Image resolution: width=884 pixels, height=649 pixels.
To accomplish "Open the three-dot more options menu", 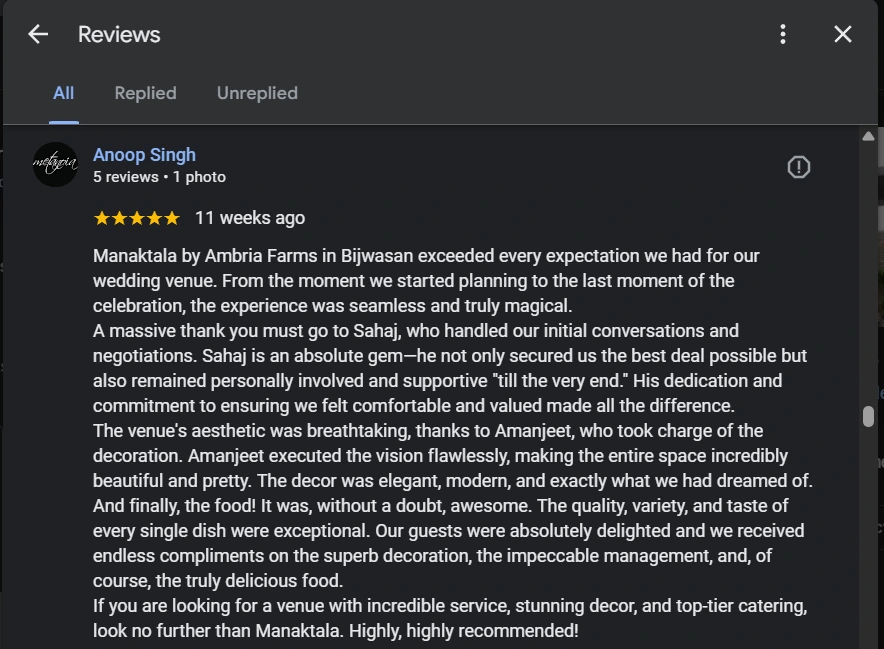I will [x=783, y=34].
